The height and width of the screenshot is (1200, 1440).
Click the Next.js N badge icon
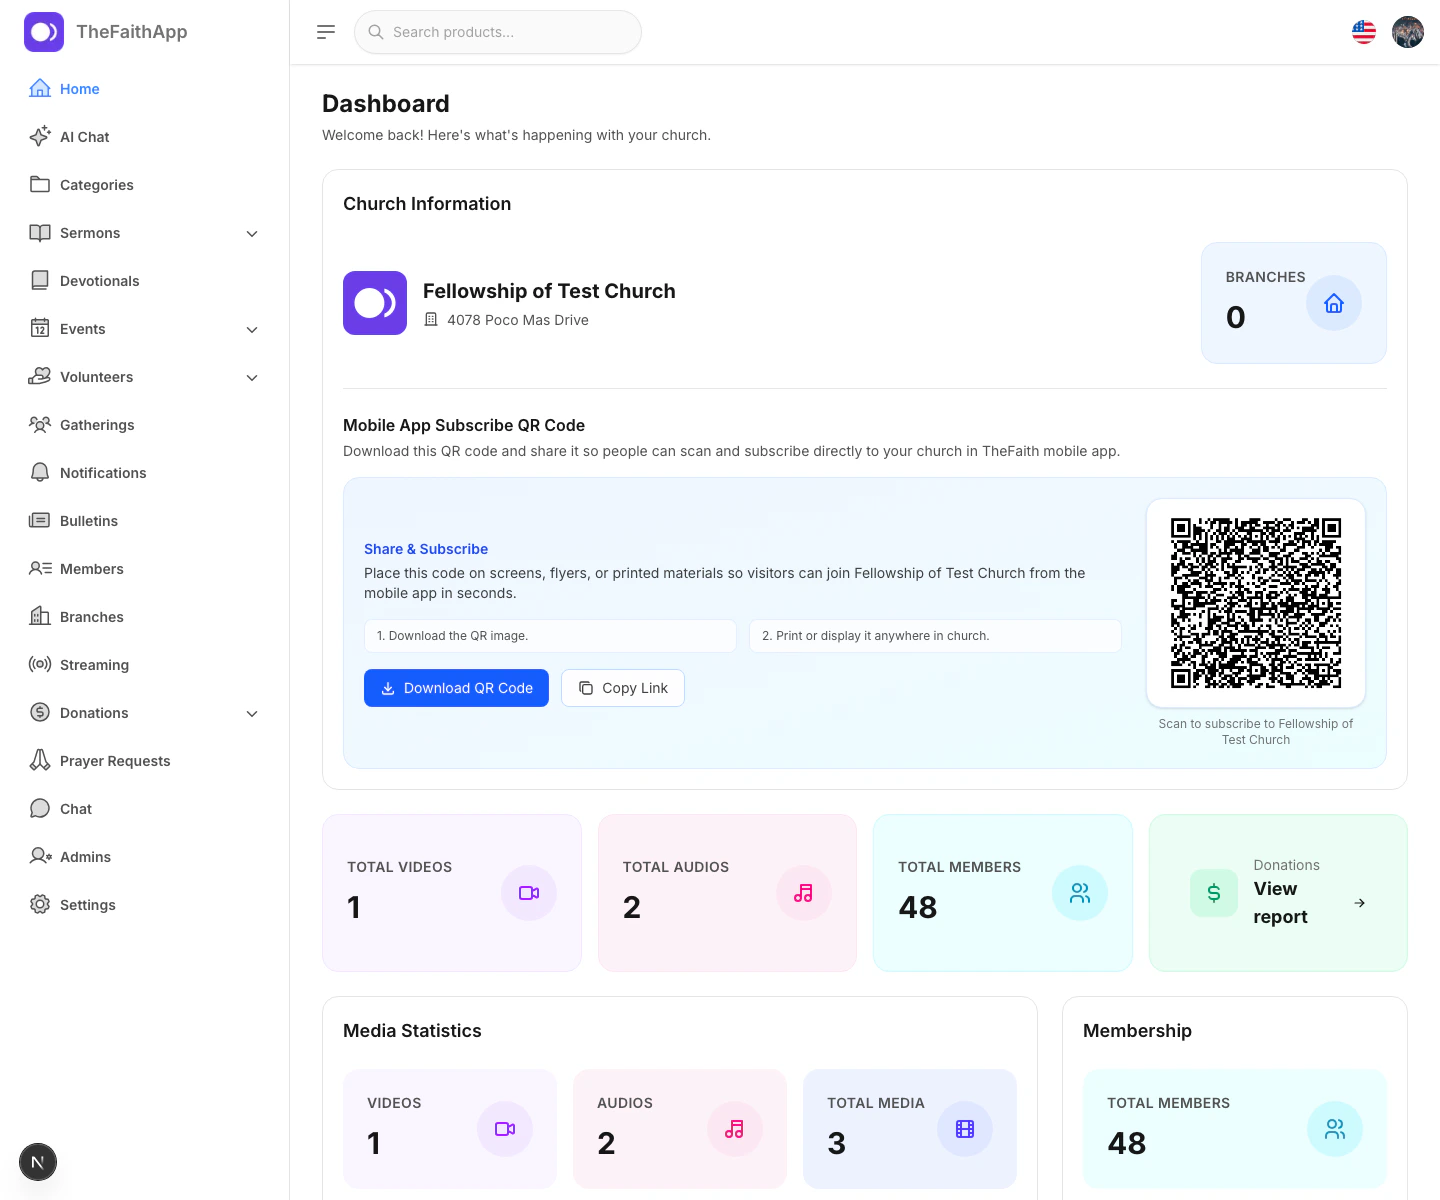[38, 1162]
